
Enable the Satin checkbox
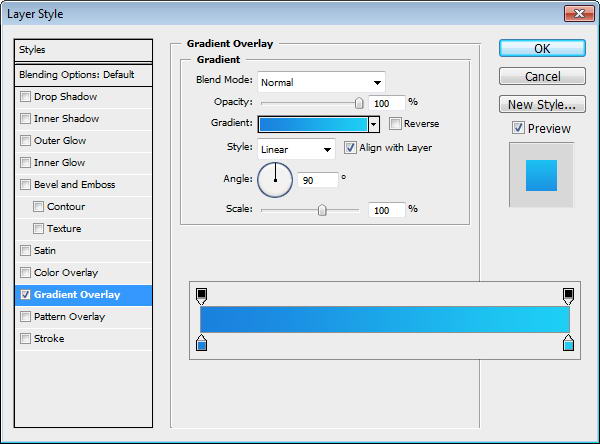[25, 251]
